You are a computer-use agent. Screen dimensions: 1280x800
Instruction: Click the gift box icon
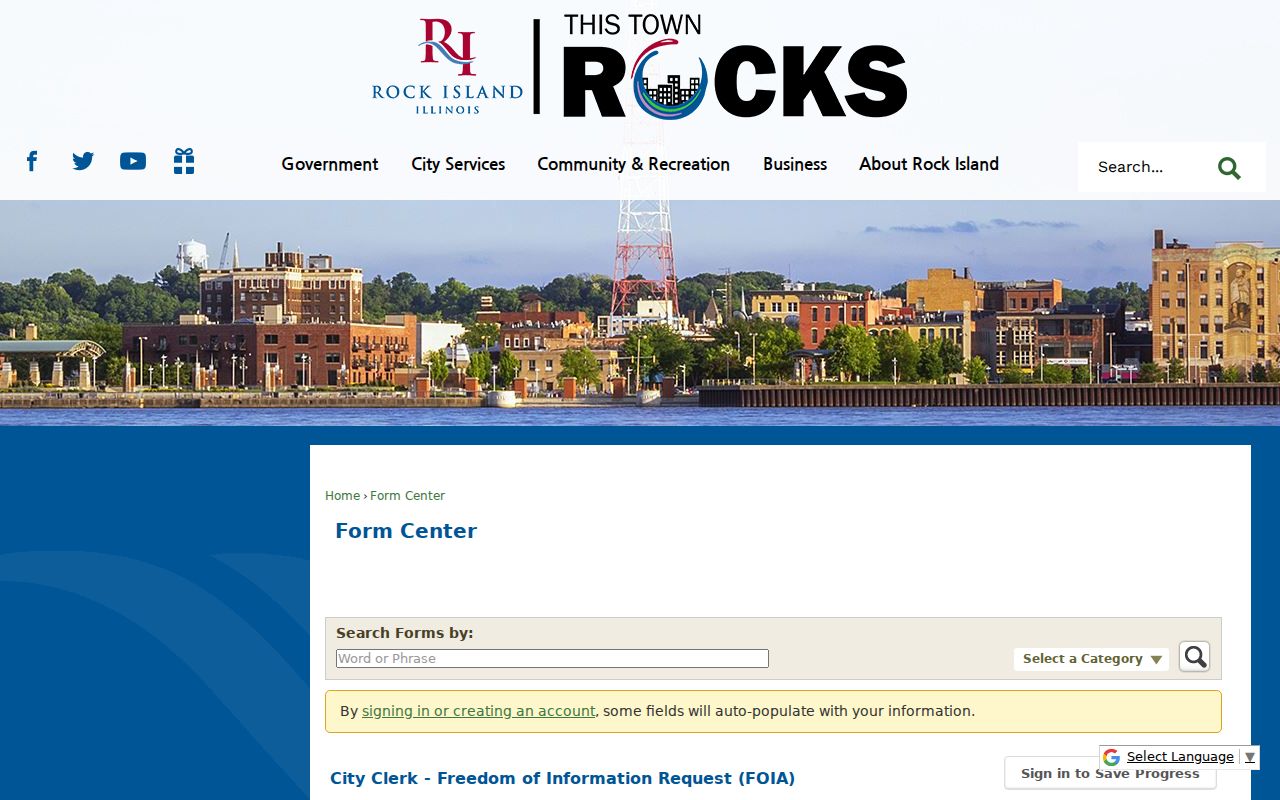tap(184, 161)
